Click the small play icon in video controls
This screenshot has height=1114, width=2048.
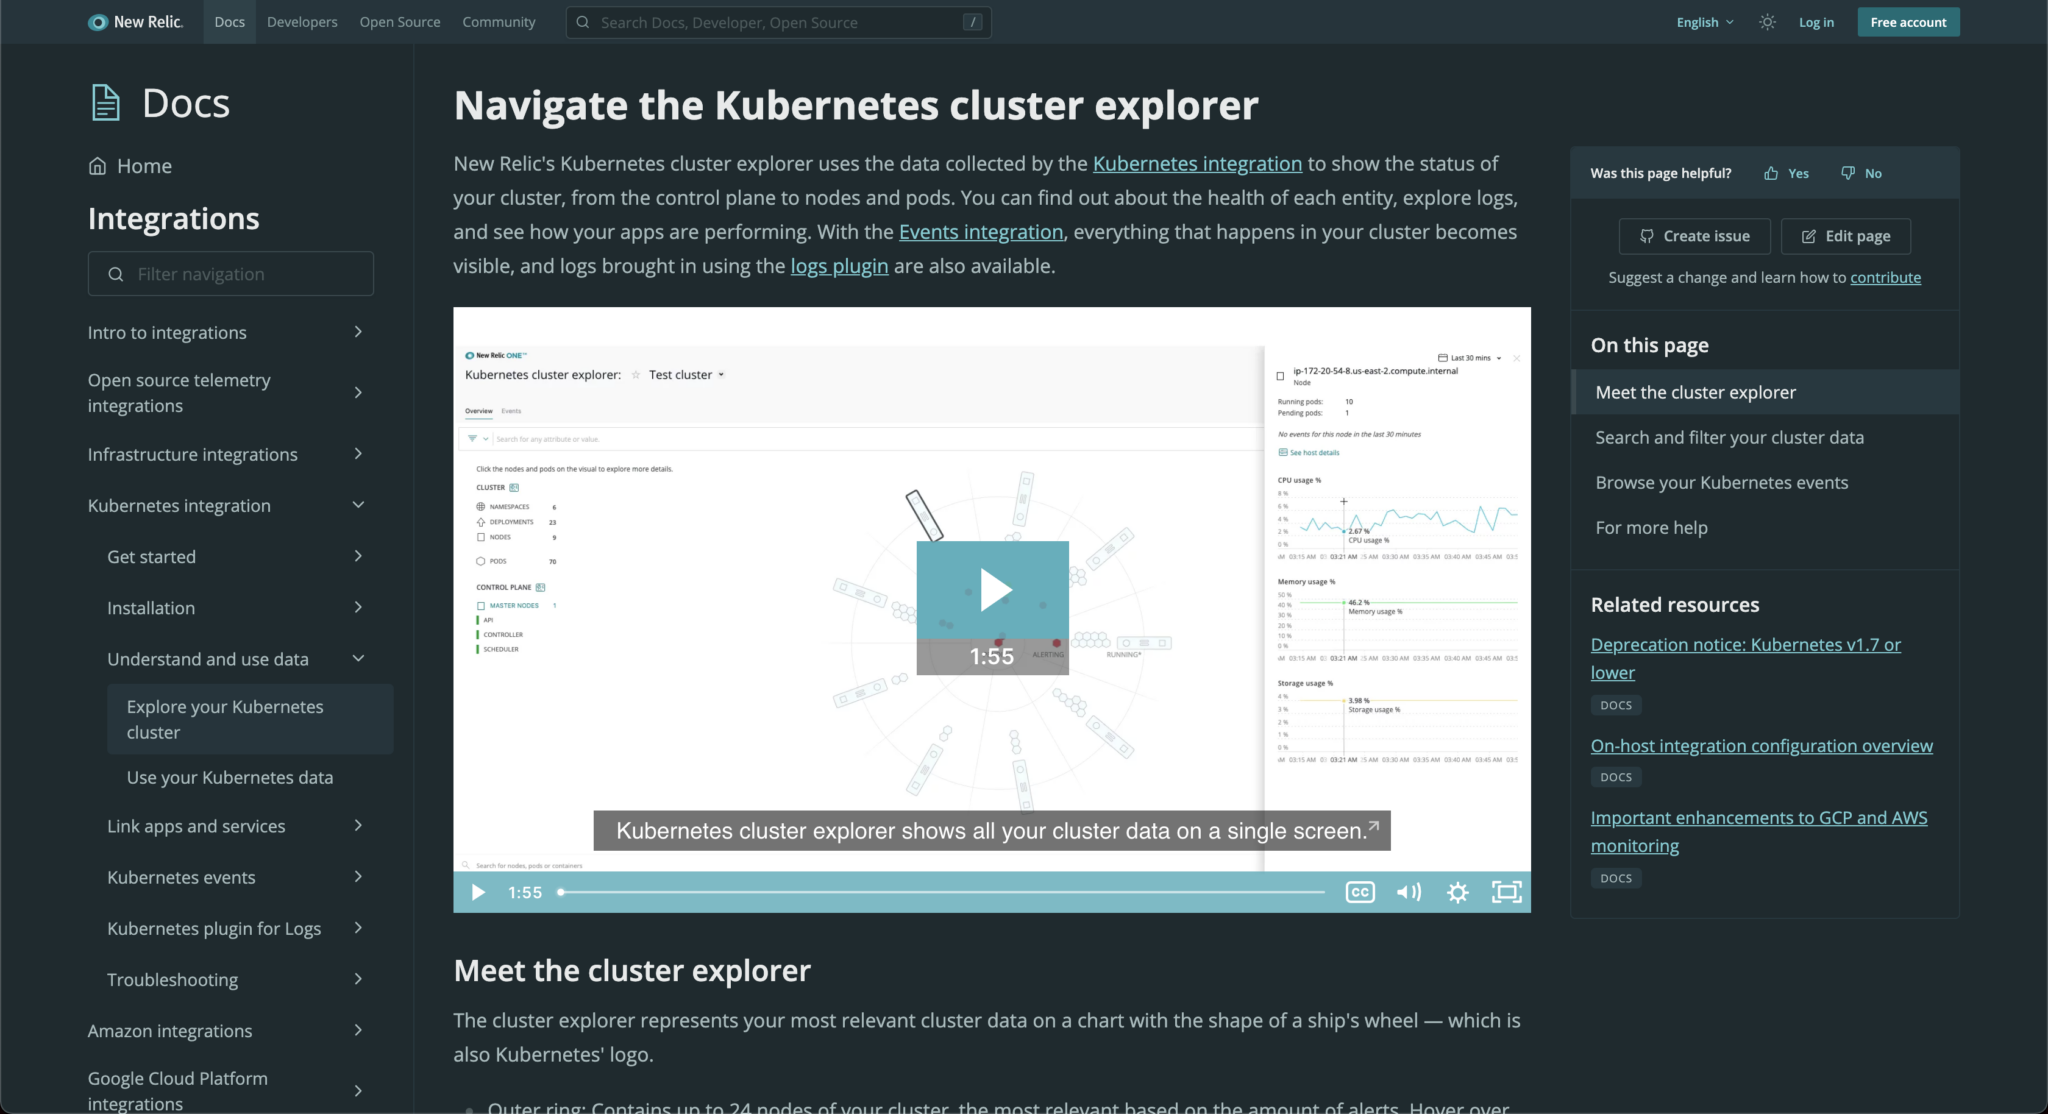478,892
